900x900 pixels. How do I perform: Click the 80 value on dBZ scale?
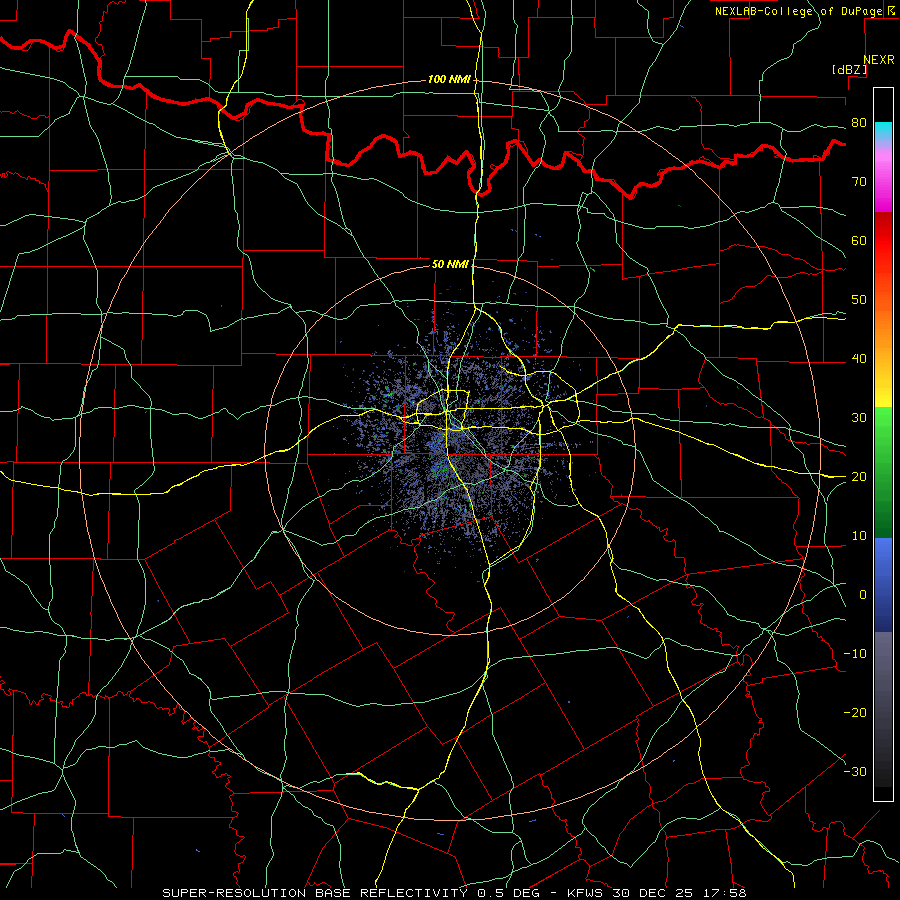pyautogui.click(x=859, y=123)
